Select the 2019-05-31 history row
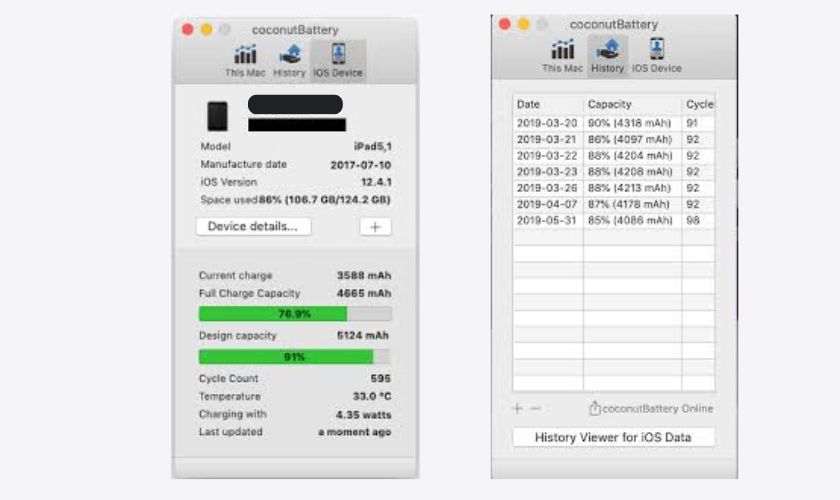The width and height of the screenshot is (840, 500). (613, 220)
